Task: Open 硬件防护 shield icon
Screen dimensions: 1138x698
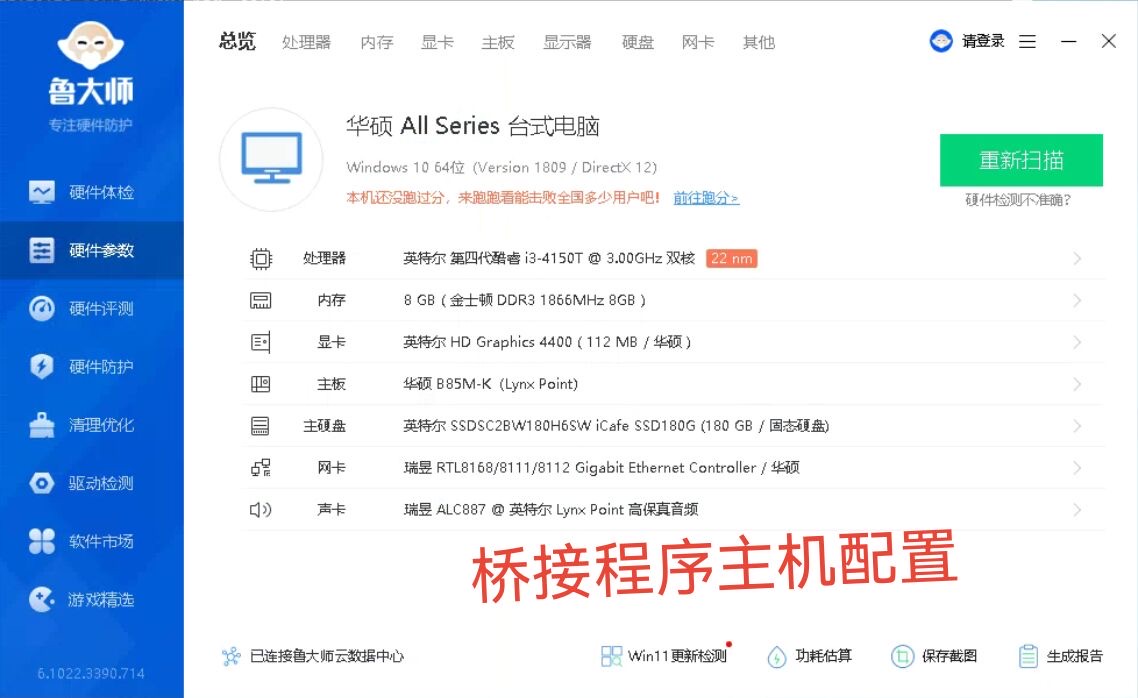Action: (x=41, y=366)
